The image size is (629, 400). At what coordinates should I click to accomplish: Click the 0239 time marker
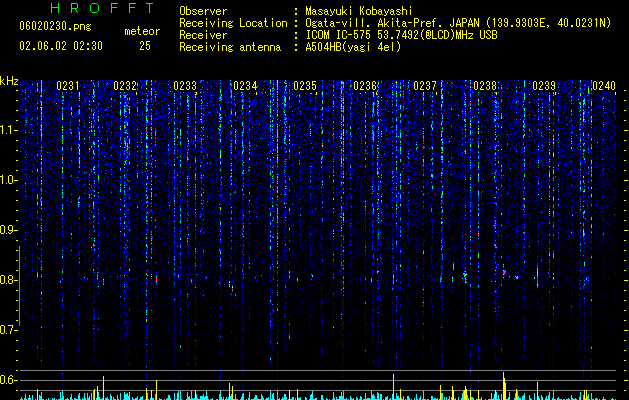click(544, 86)
